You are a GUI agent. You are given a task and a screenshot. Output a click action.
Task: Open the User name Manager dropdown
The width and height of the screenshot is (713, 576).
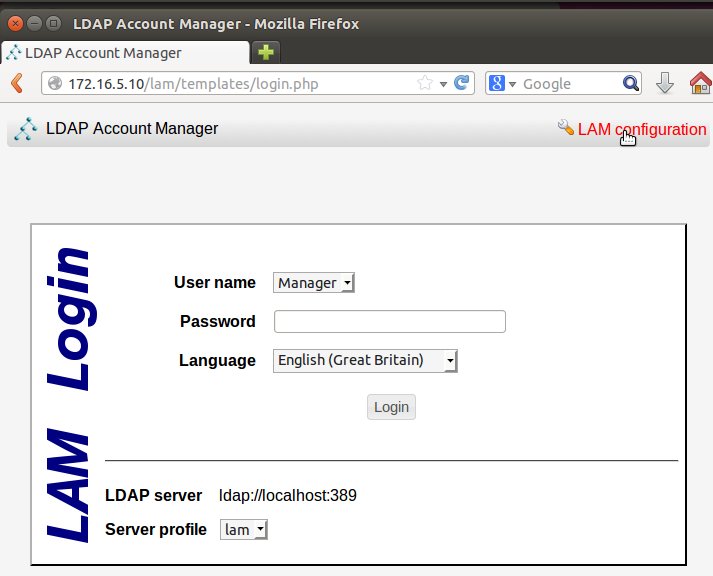313,283
